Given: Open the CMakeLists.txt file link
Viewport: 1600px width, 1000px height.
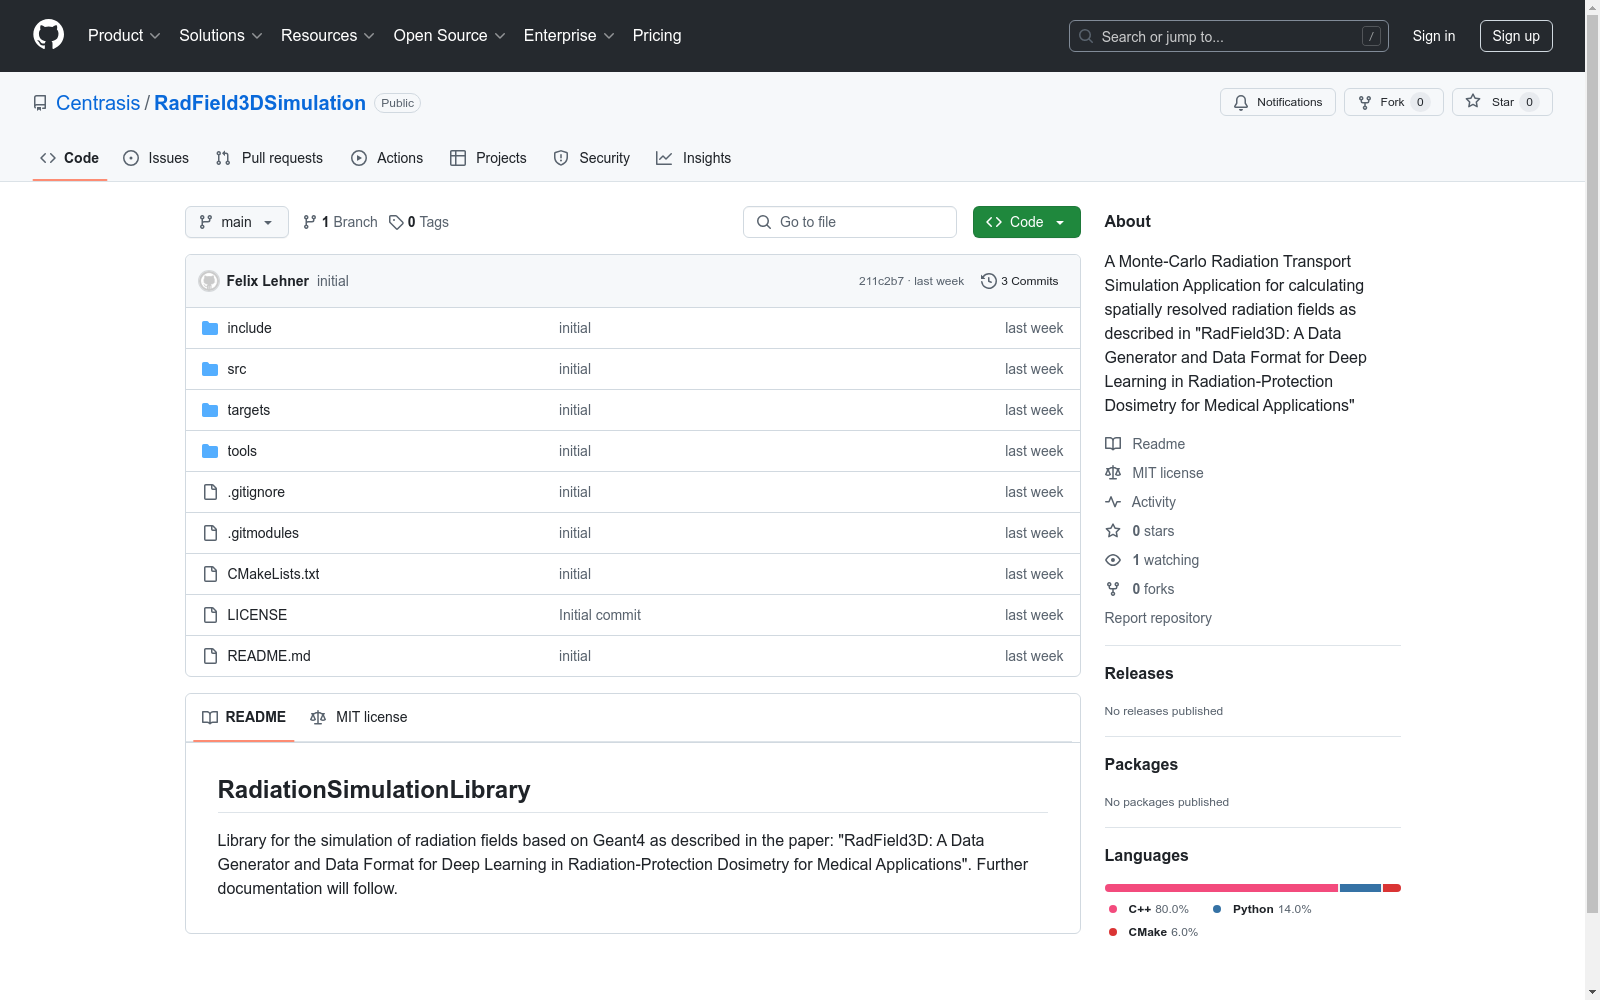Looking at the screenshot, I should [x=273, y=574].
